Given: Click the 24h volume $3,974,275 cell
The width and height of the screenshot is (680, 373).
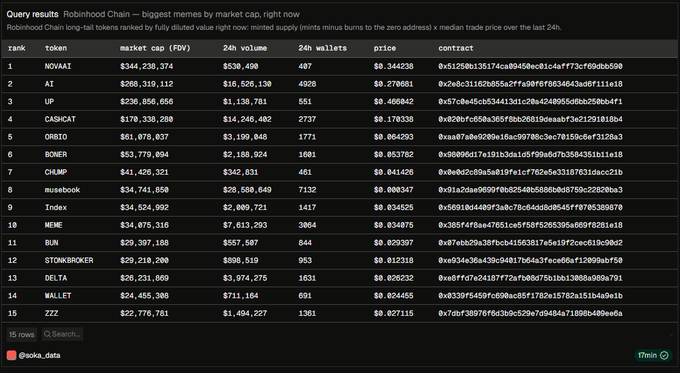Looking at the screenshot, I should tap(245, 278).
